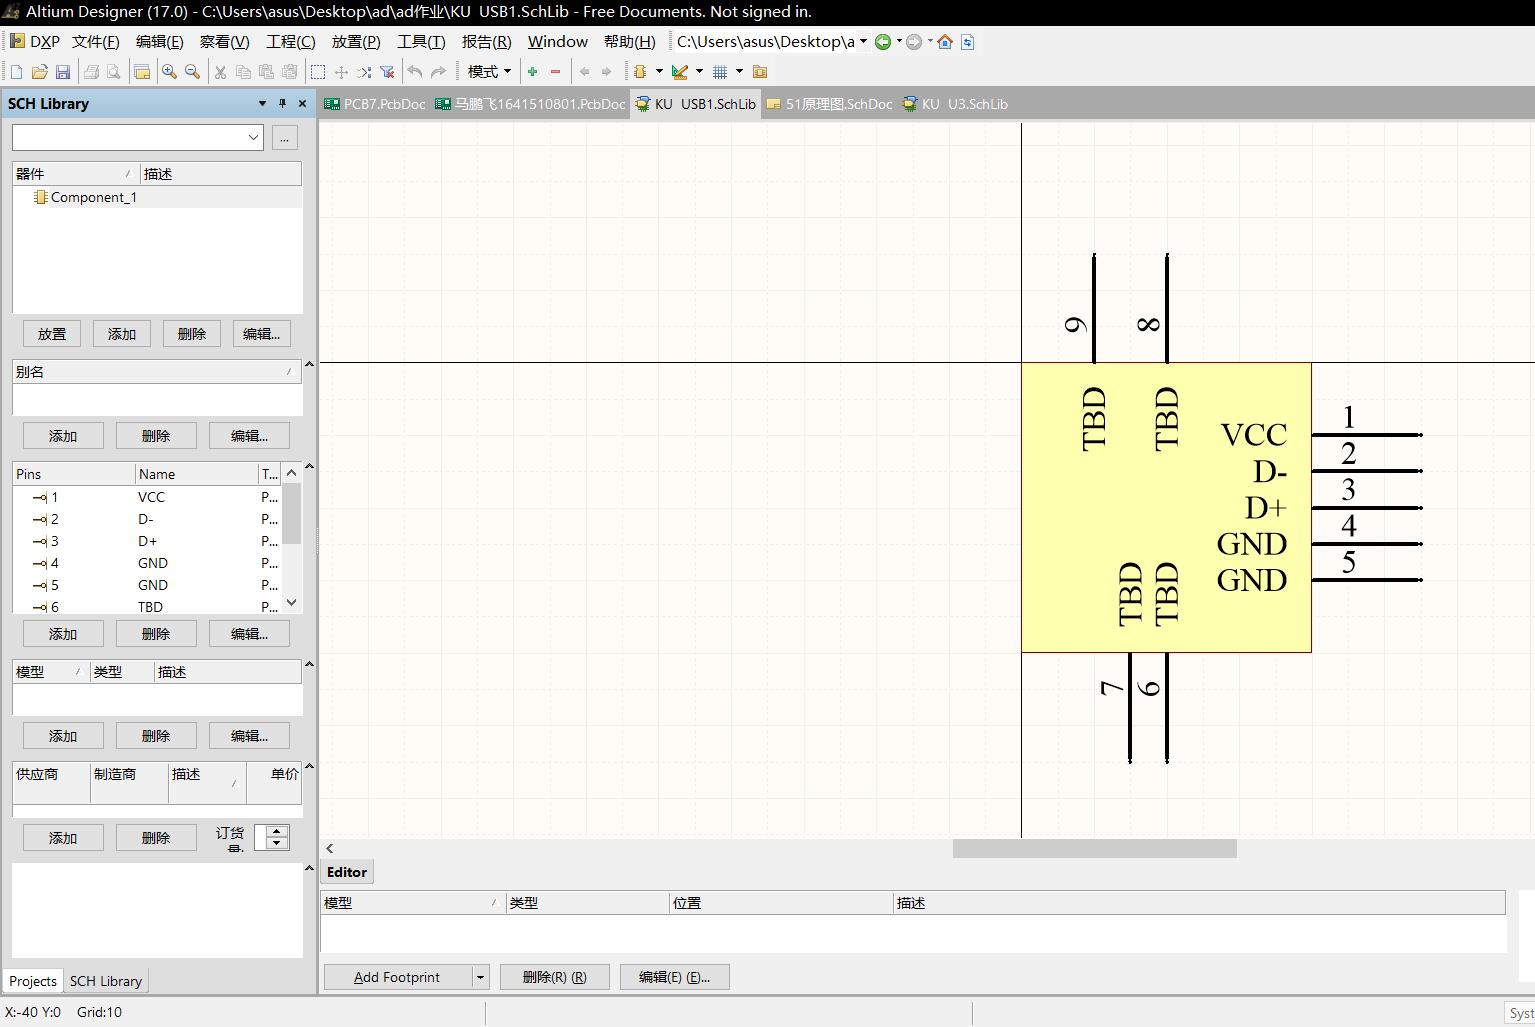The image size is (1535, 1027).
Task: Collapse the 别名 alias section
Action: click(x=309, y=365)
